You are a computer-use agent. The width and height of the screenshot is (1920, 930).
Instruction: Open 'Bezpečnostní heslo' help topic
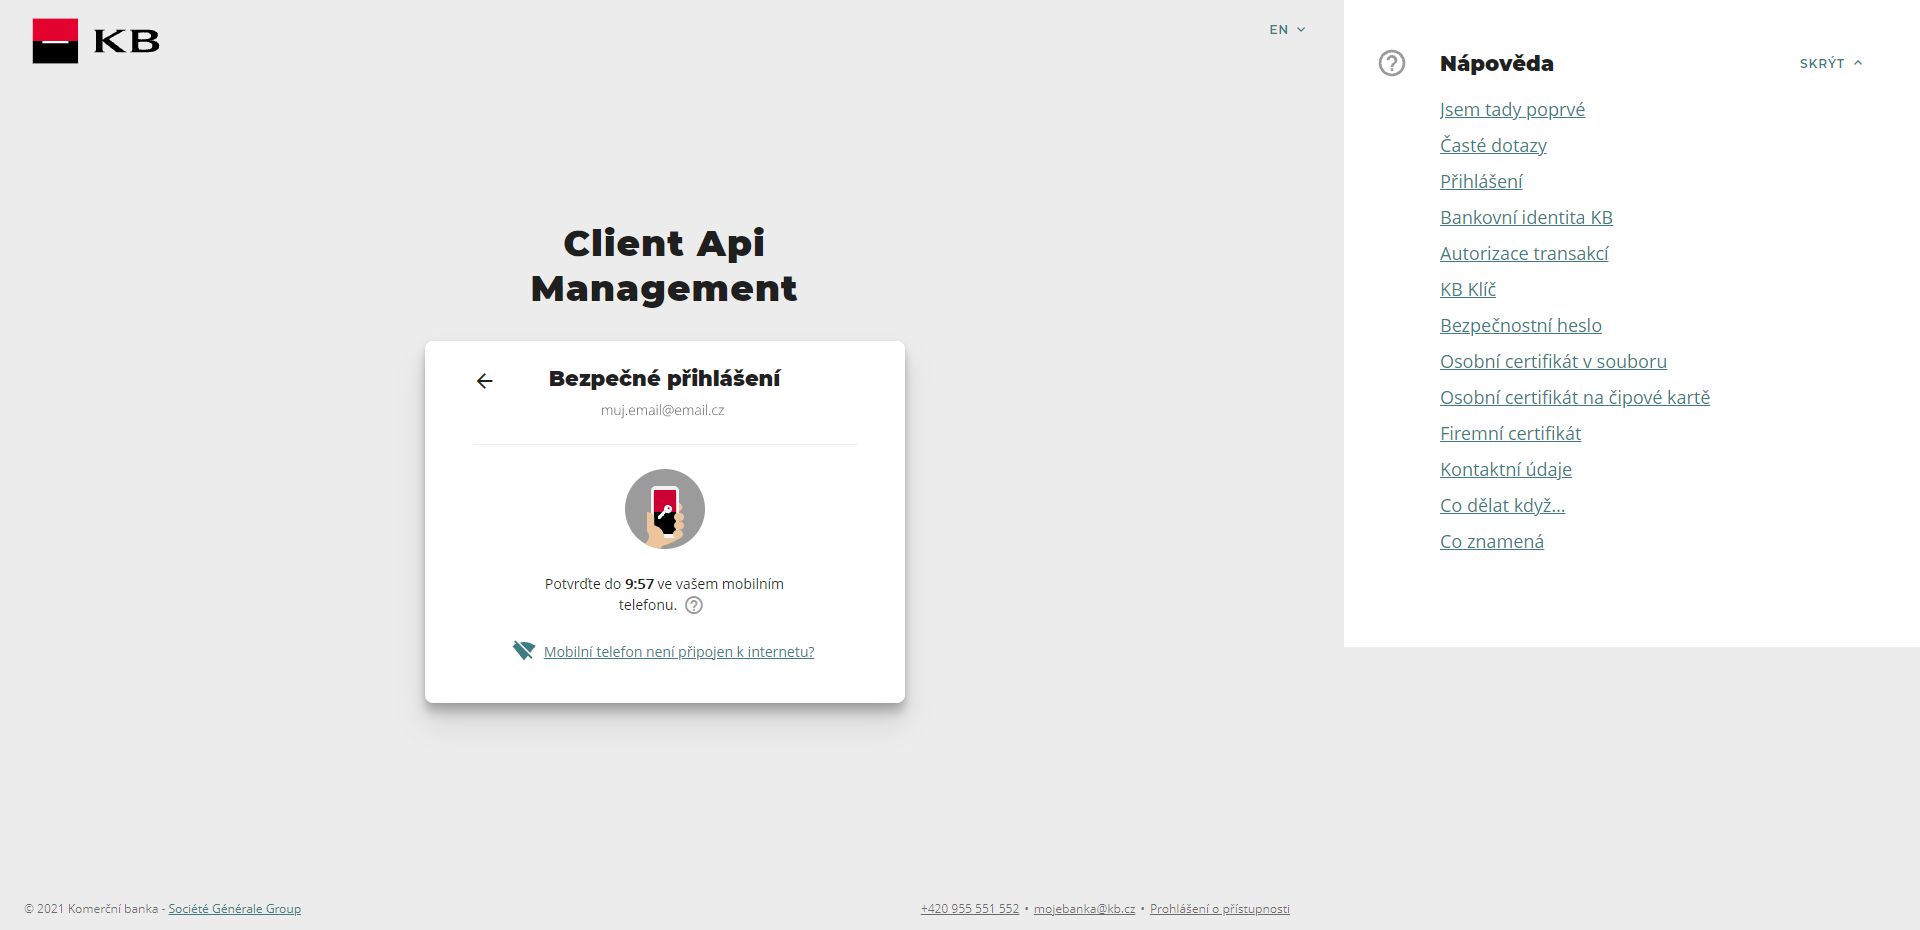[x=1521, y=326]
